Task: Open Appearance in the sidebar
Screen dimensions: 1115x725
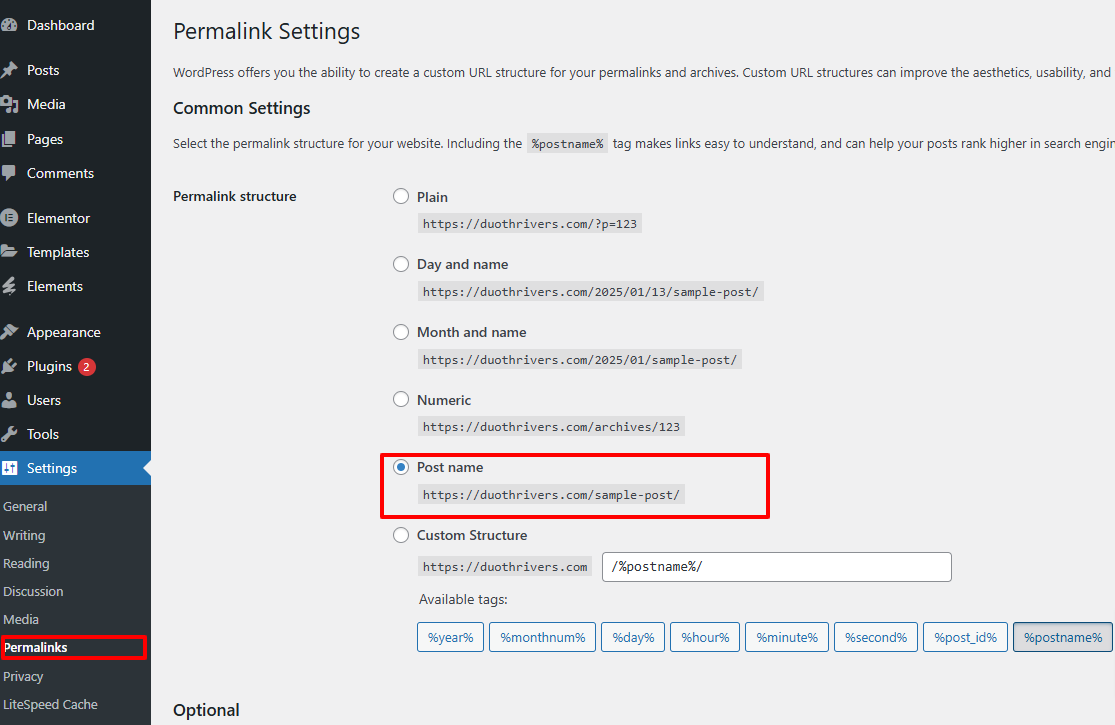Action: click(64, 333)
